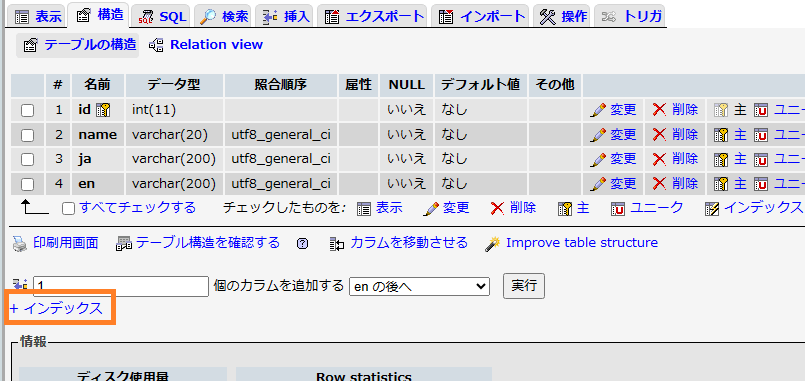805x381 pixels.
Task: Click the ユニーク icon in id row
Action: pos(760,110)
